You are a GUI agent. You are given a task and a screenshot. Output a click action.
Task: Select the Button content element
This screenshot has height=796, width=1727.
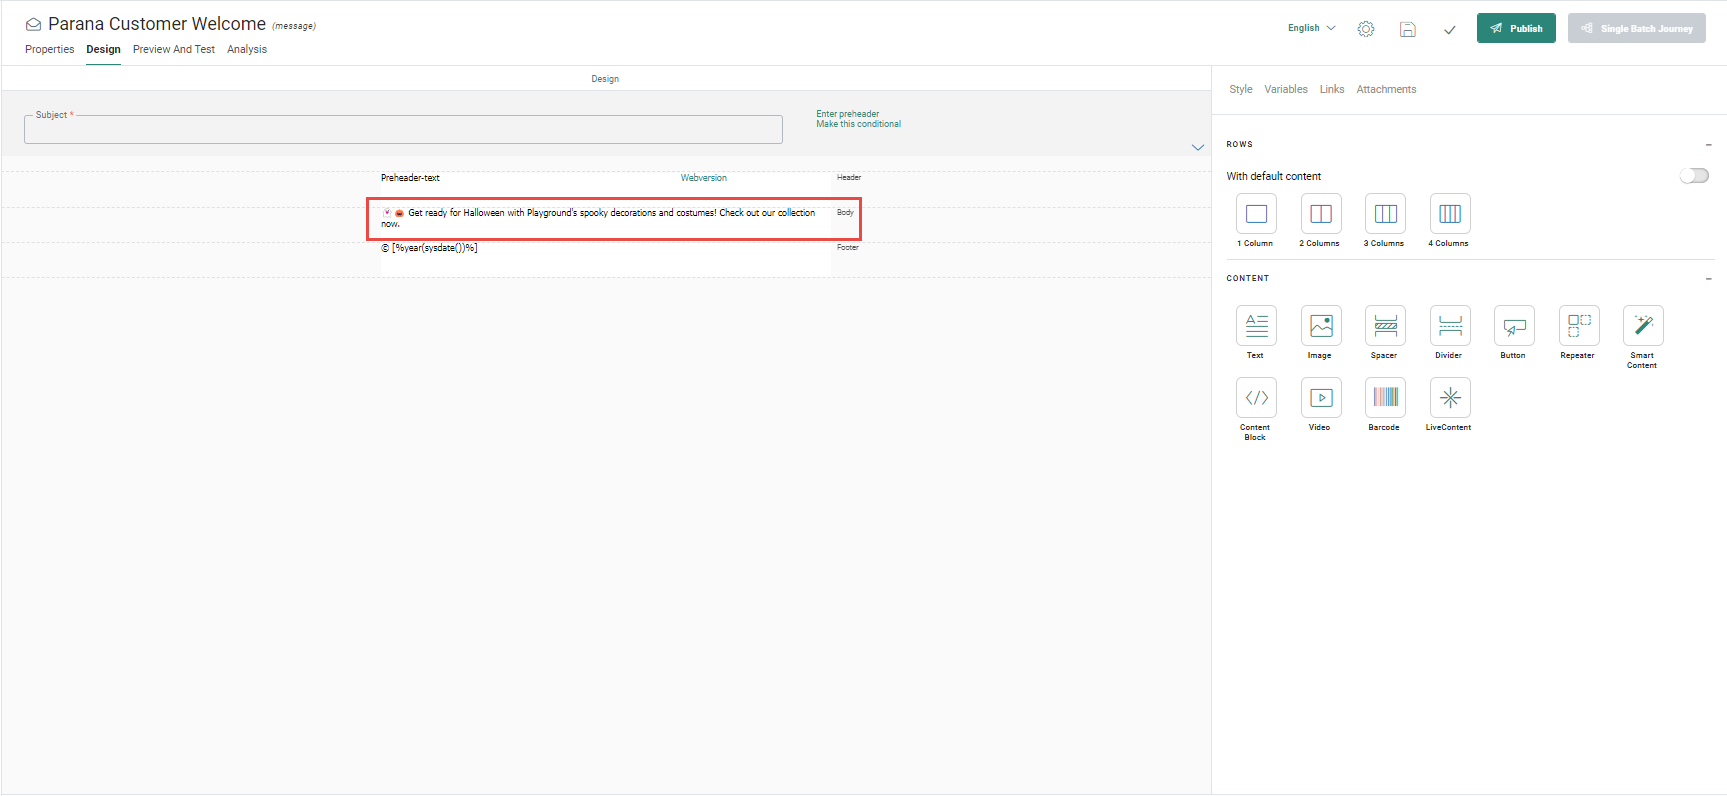(x=1514, y=326)
